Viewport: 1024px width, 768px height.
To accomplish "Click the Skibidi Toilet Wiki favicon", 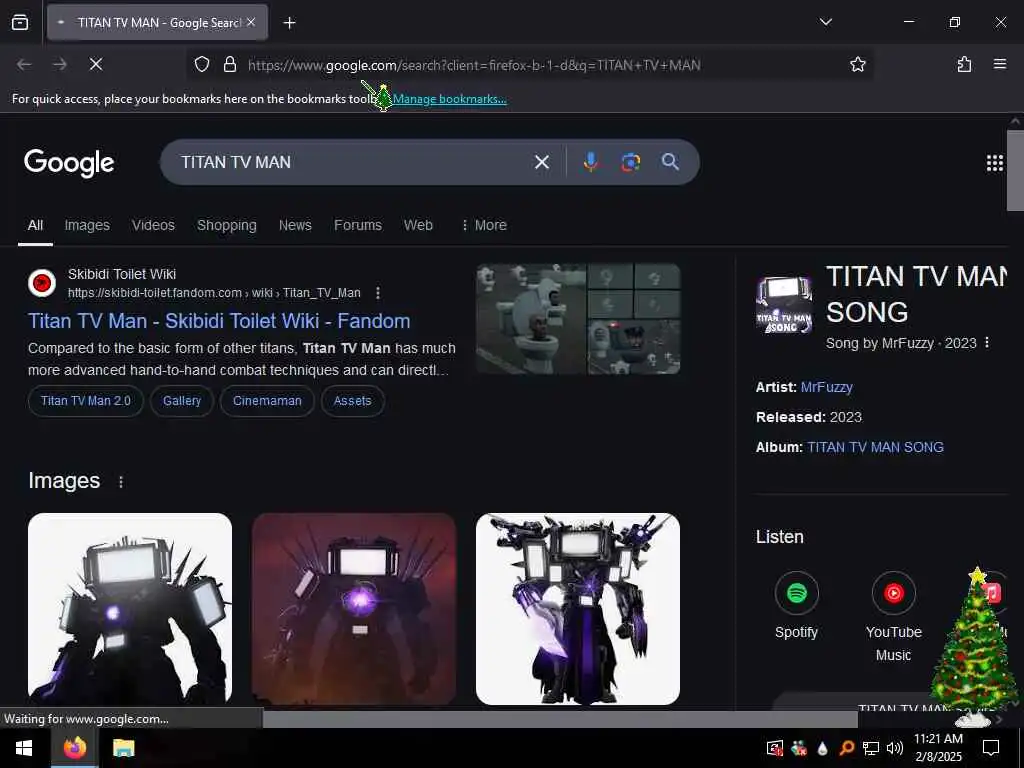I will pos(42,283).
